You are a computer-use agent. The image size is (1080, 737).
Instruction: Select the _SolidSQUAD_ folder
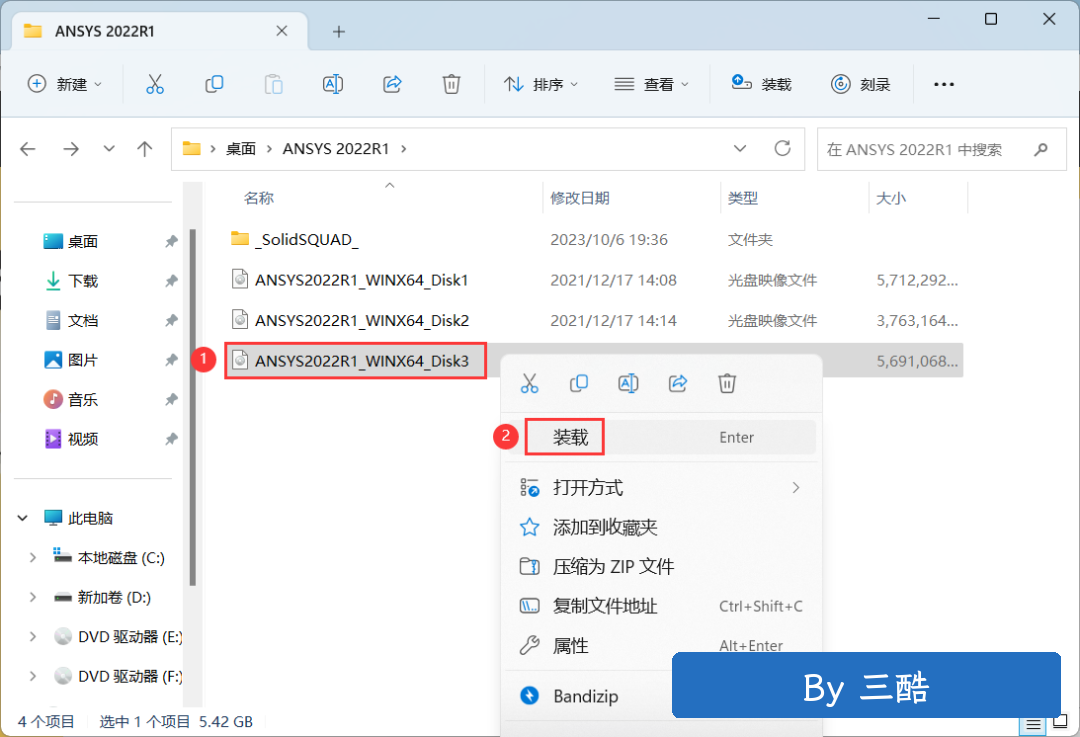(x=306, y=240)
